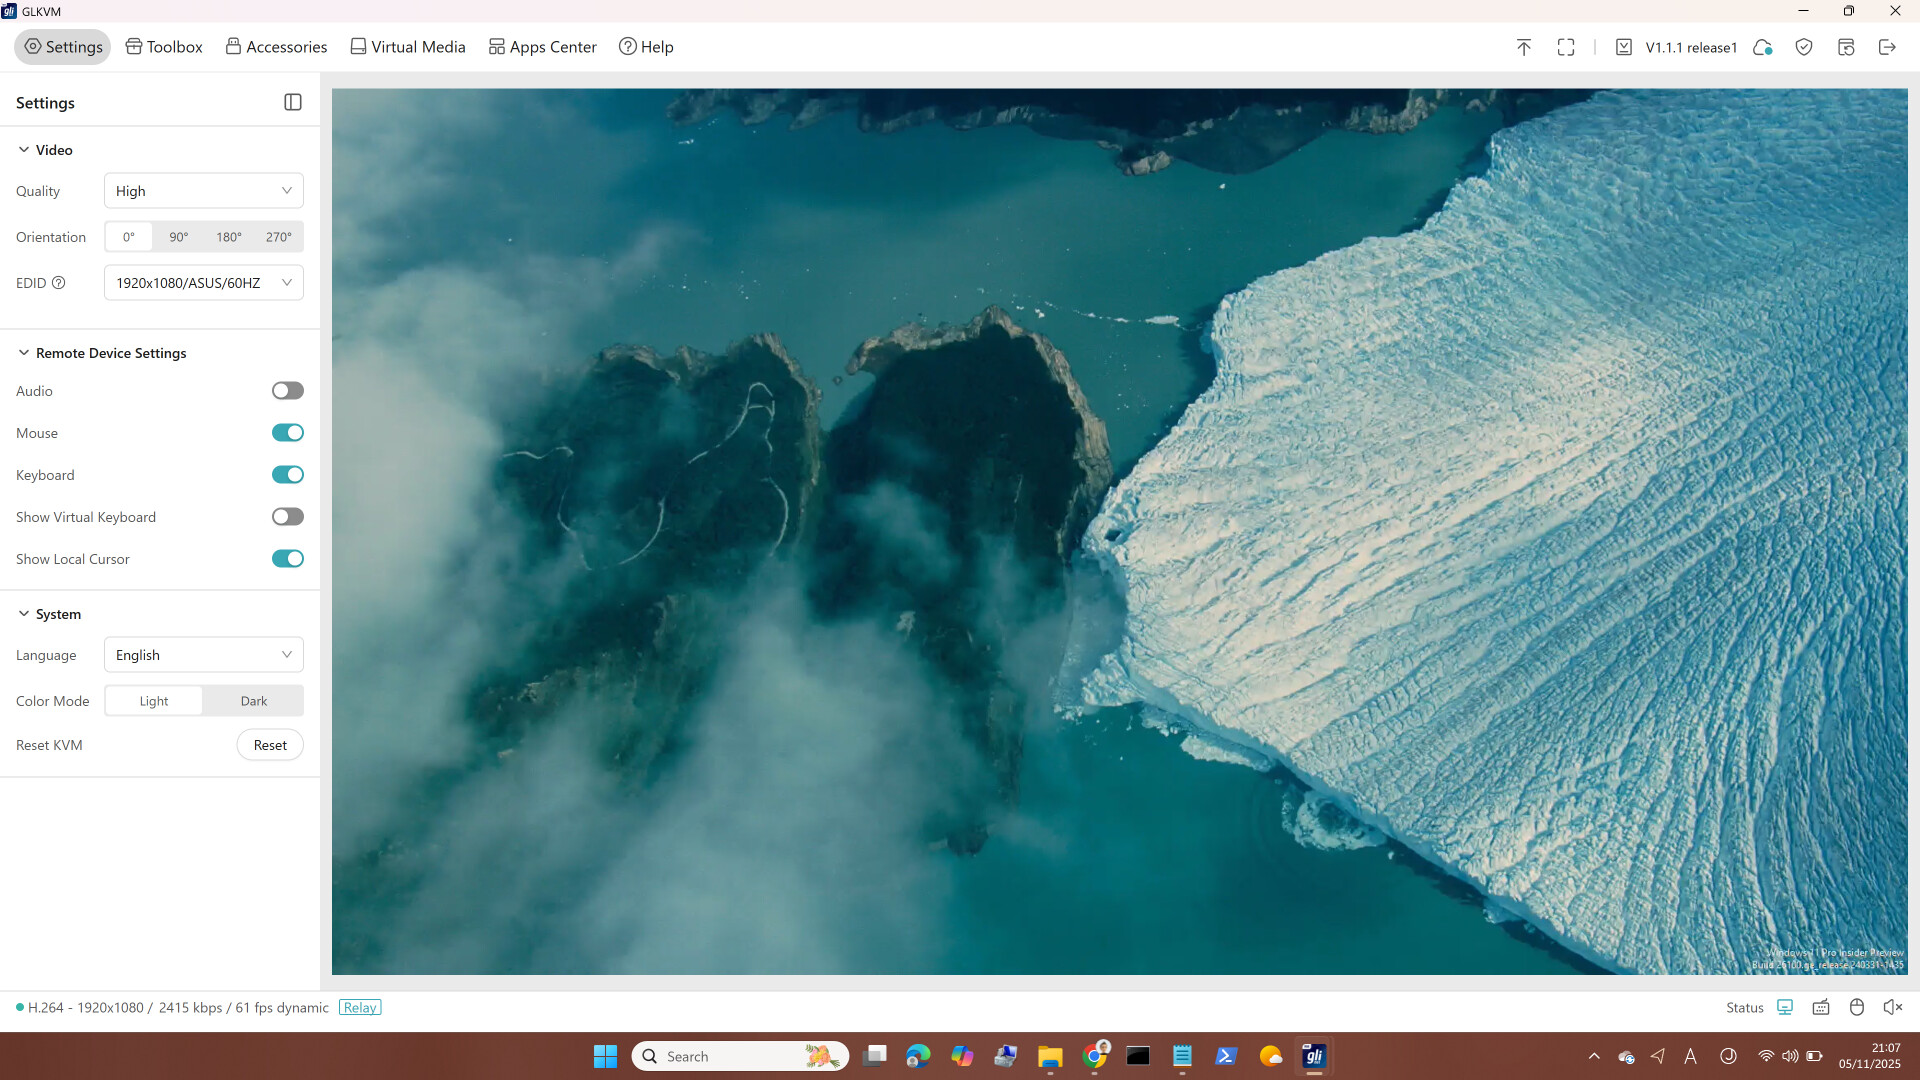Image resolution: width=1920 pixels, height=1080 pixels.
Task: Collapse the Remote Device Settings section
Action: click(x=22, y=352)
